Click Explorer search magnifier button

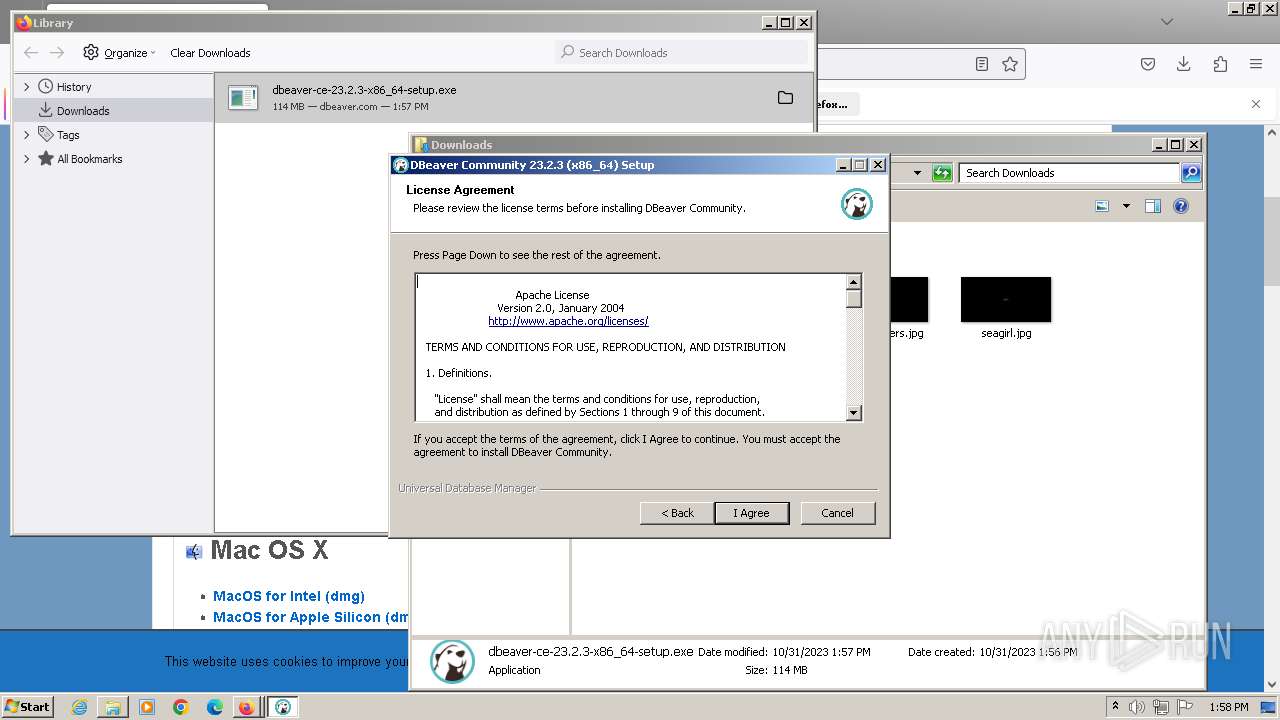click(1190, 173)
